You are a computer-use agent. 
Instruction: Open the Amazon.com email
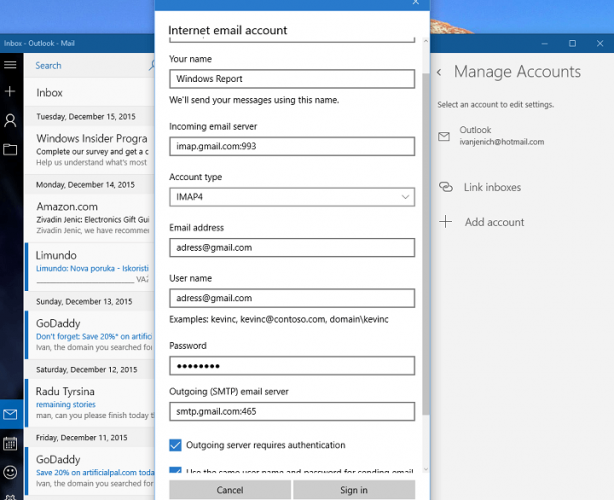click(x=90, y=218)
